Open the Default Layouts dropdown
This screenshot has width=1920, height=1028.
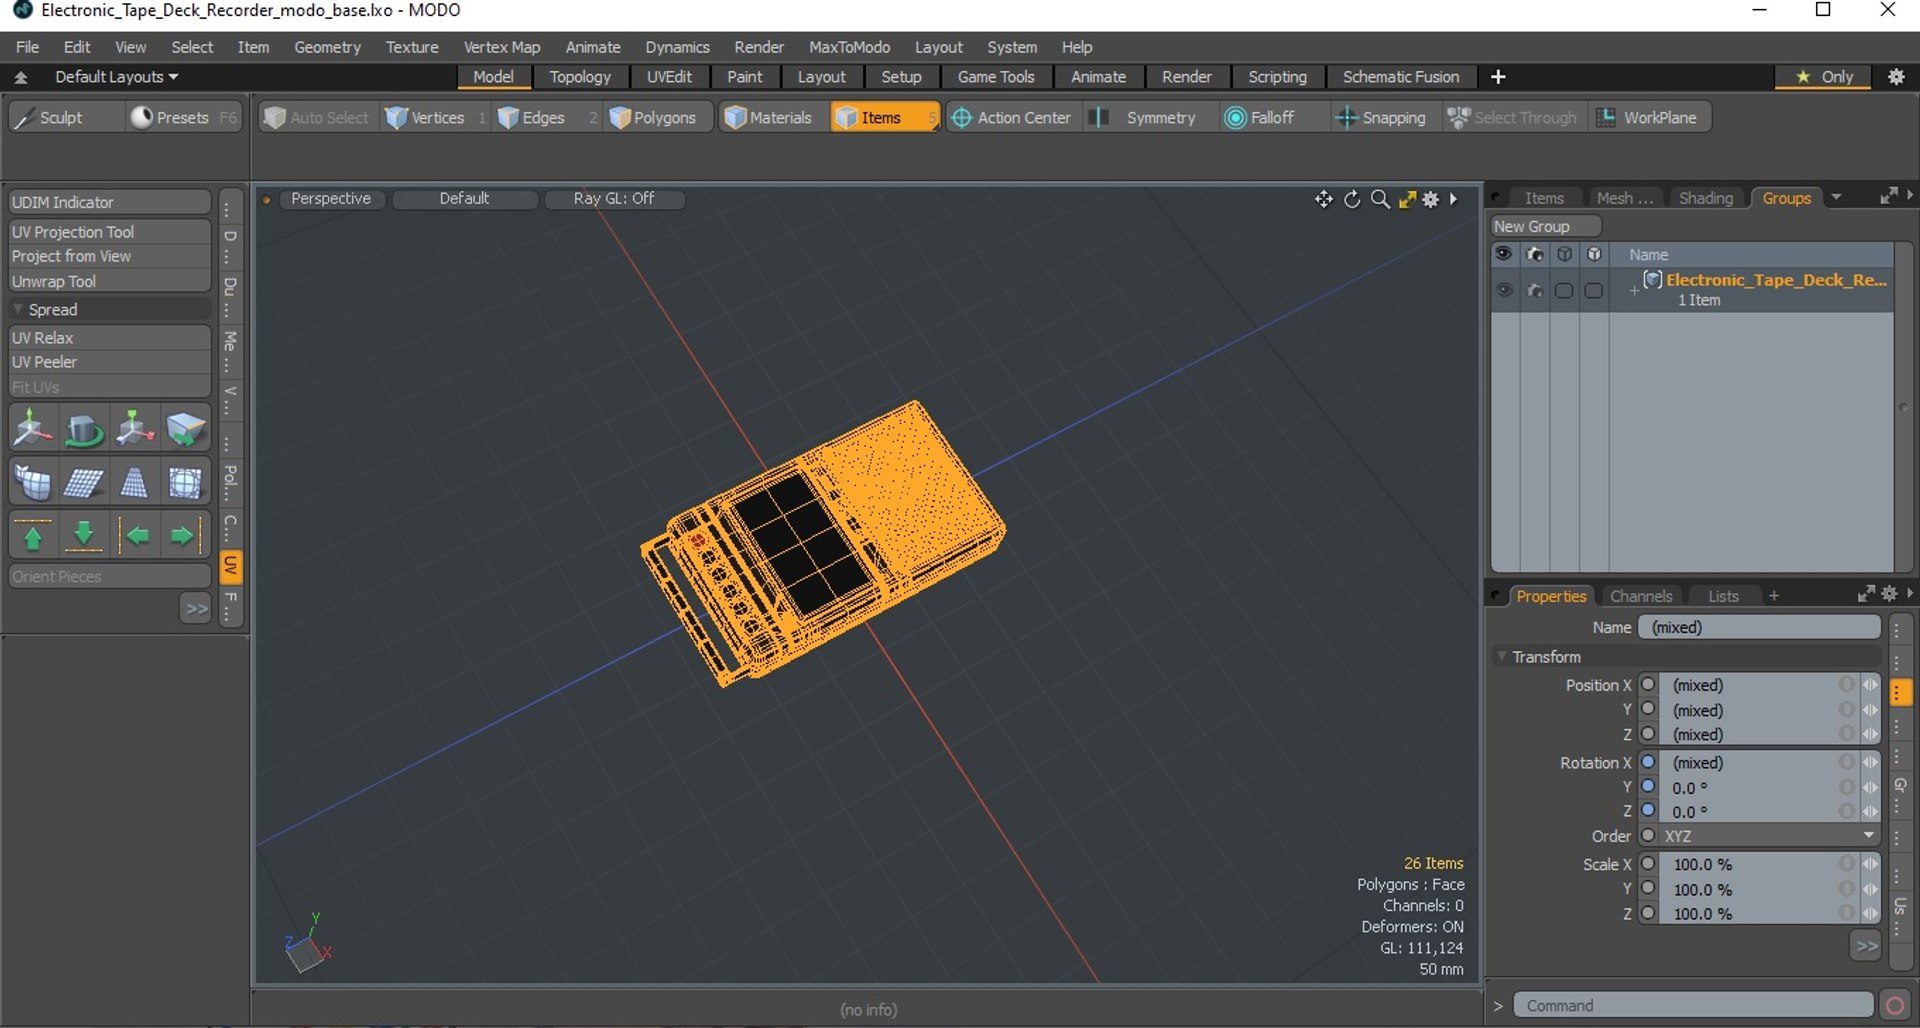click(x=116, y=77)
